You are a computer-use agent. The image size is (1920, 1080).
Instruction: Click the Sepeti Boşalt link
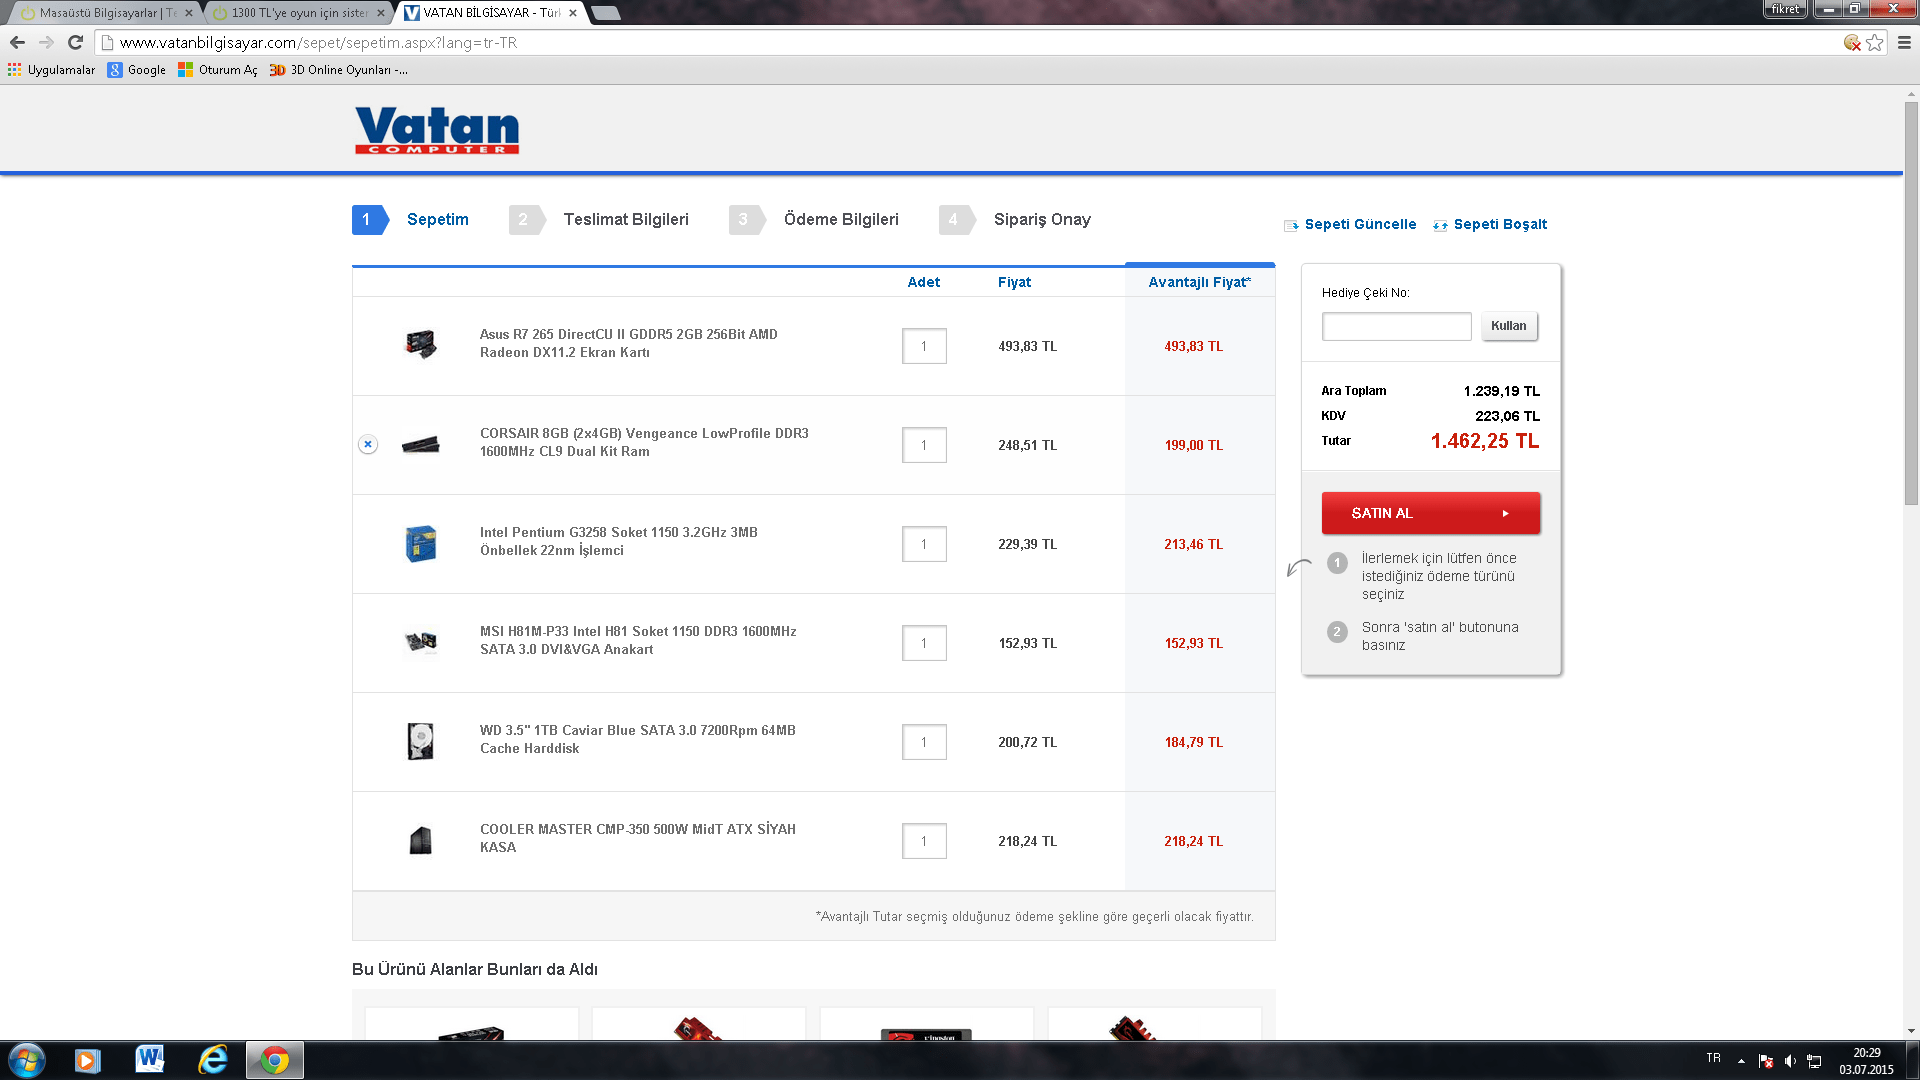click(1499, 224)
